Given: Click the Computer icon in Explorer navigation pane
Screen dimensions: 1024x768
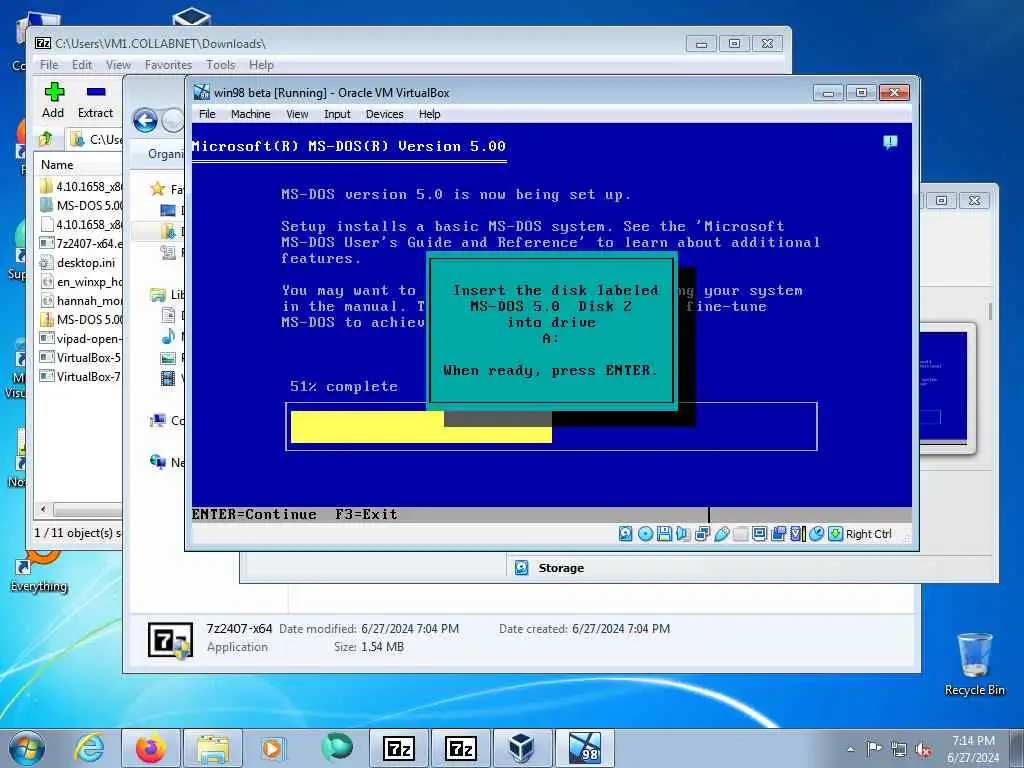Looking at the screenshot, I should tap(157, 421).
